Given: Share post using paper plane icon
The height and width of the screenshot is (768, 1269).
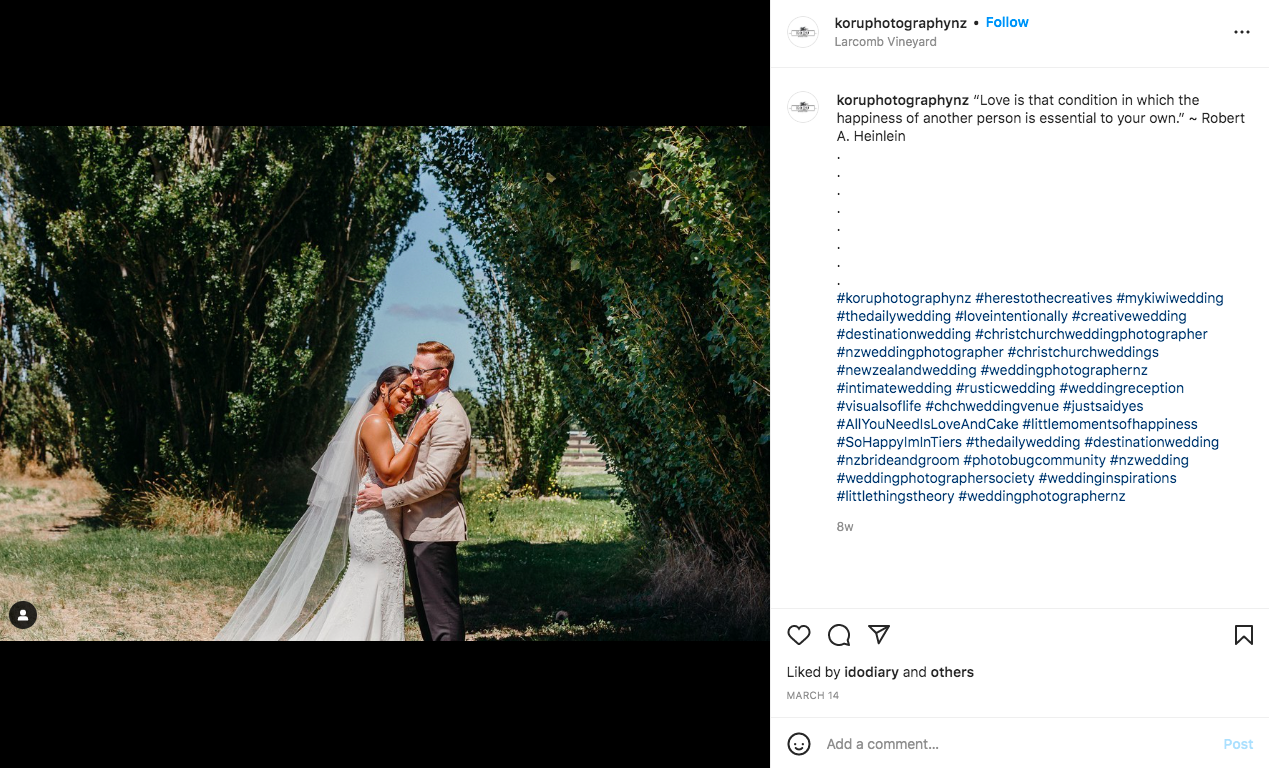Looking at the screenshot, I should tap(879, 634).
